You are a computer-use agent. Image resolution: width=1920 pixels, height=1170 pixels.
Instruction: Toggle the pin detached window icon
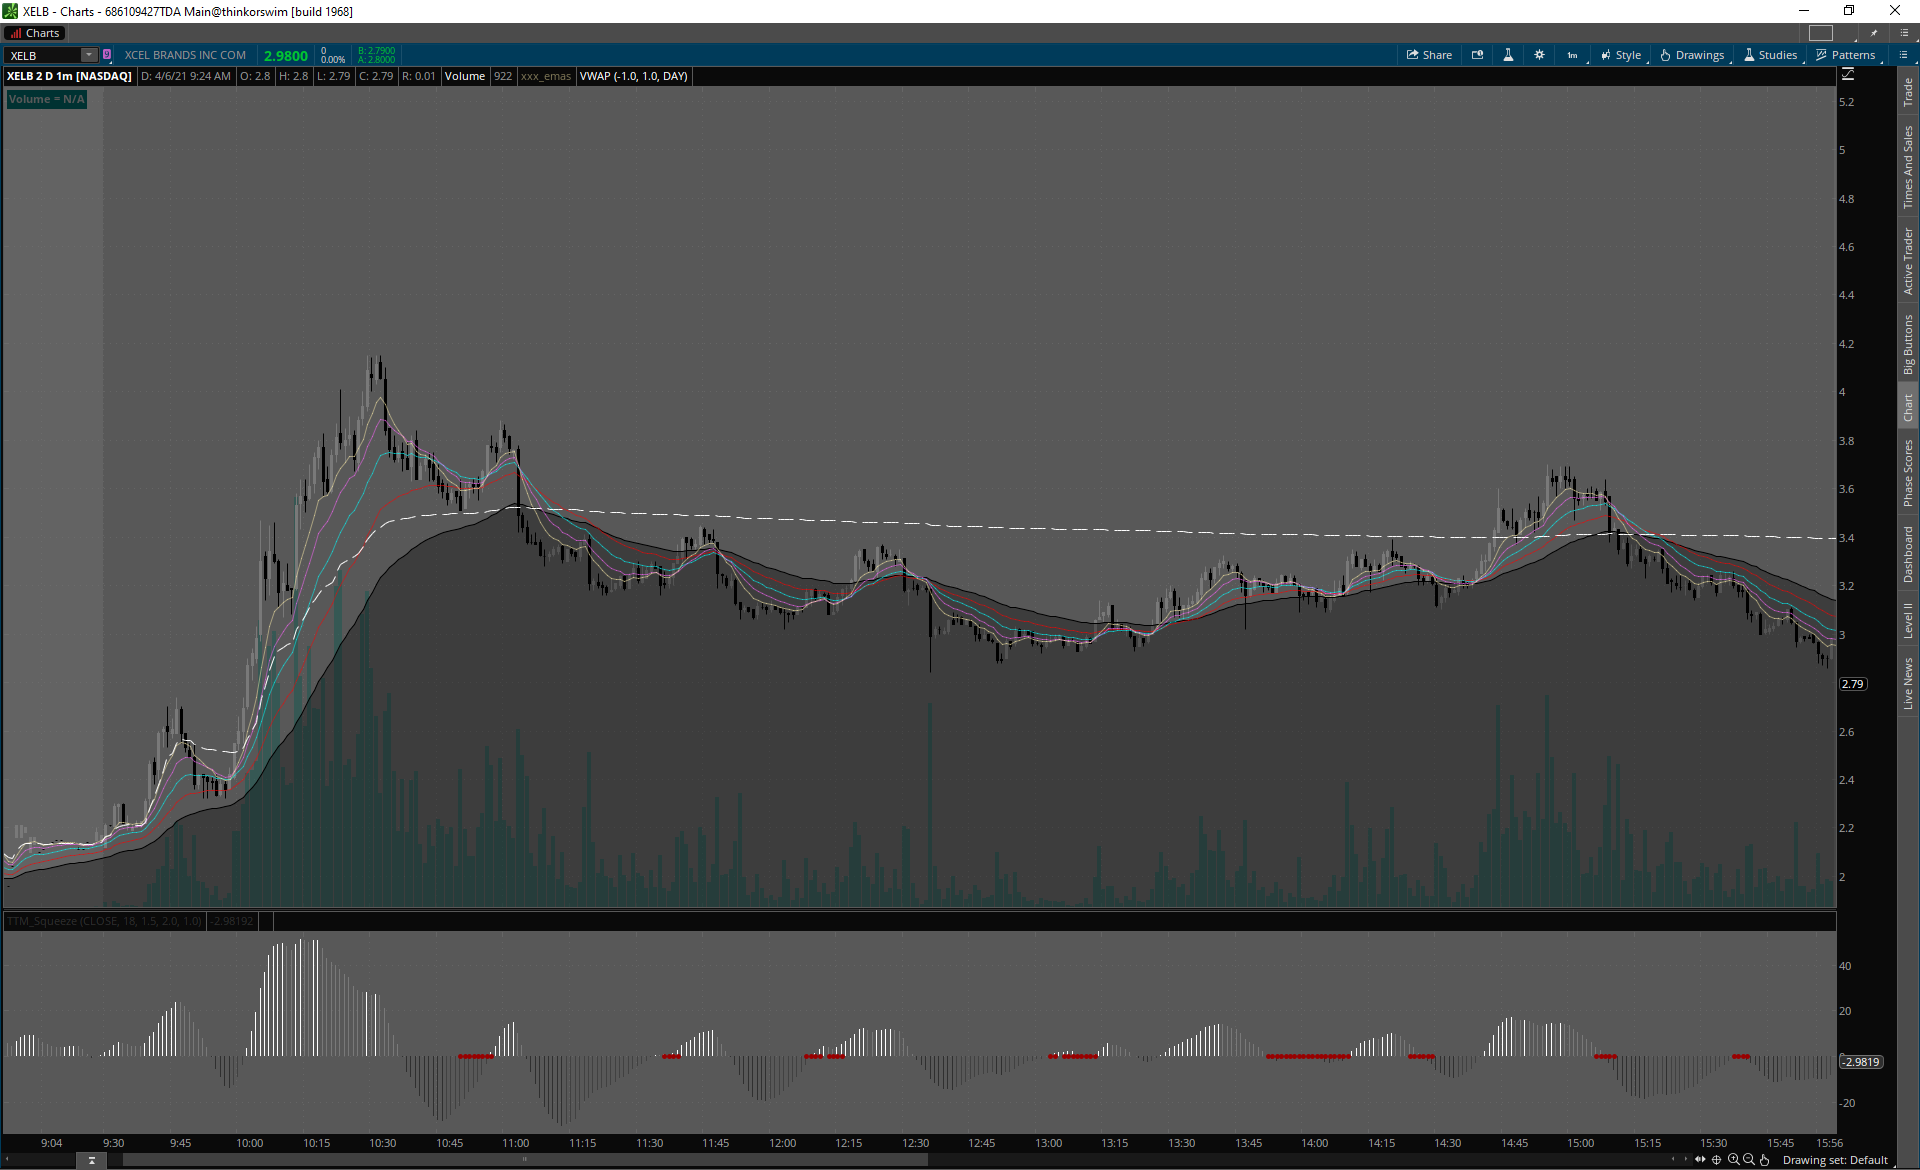point(1874,33)
